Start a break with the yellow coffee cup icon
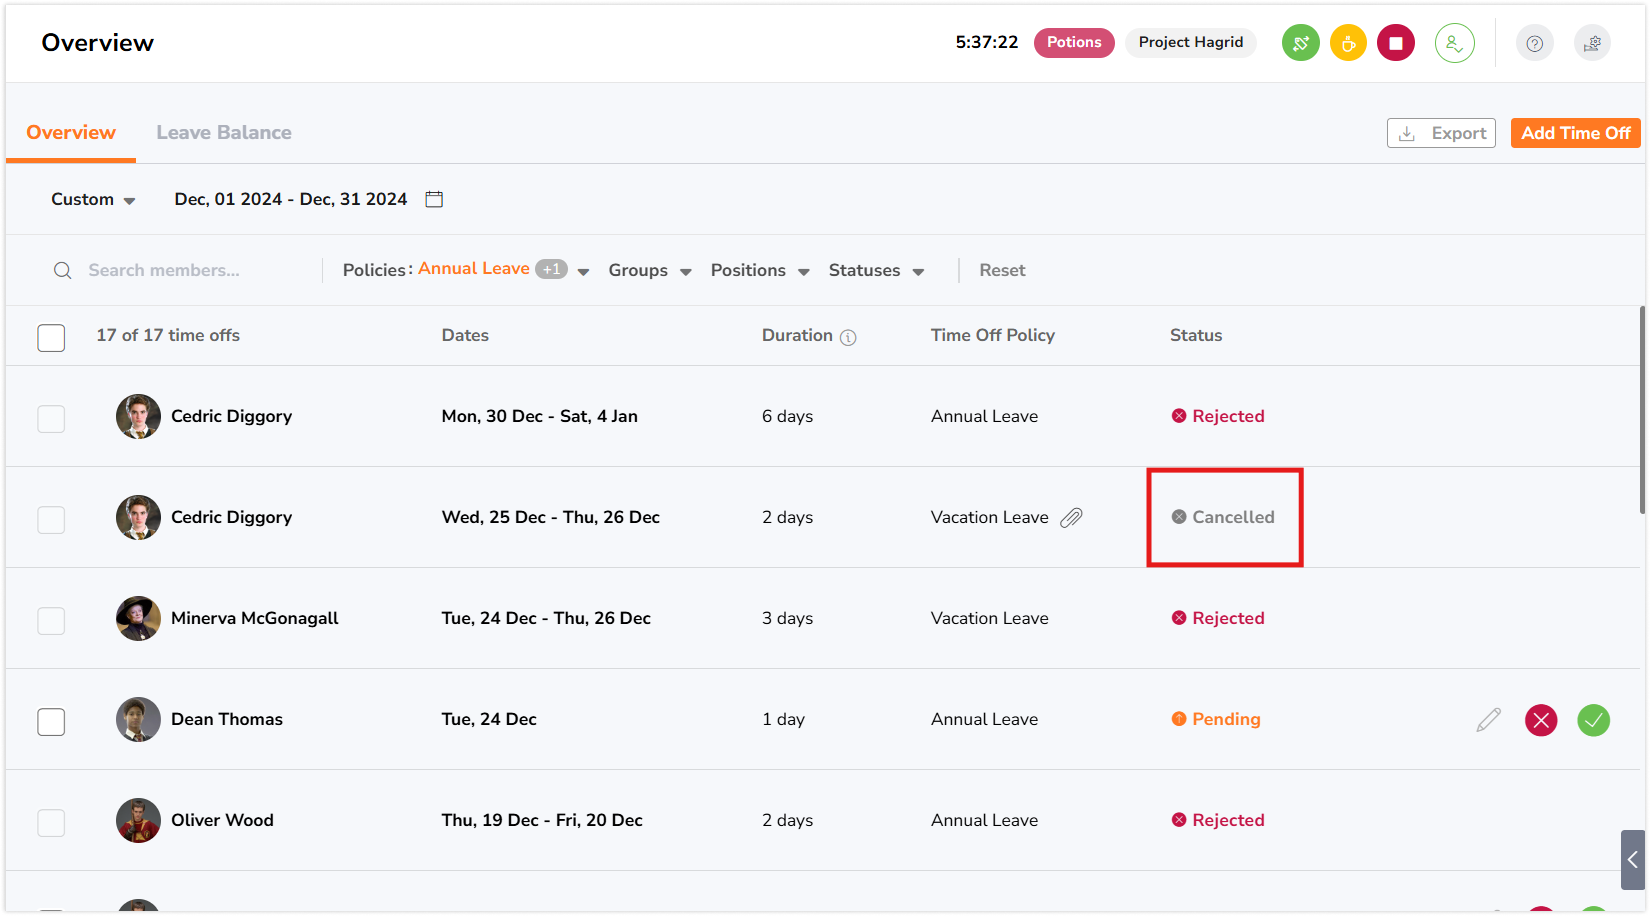 coord(1348,43)
